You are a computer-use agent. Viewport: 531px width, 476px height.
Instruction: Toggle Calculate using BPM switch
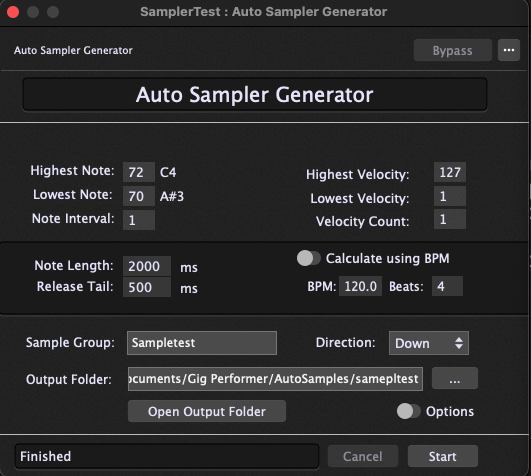point(309,258)
